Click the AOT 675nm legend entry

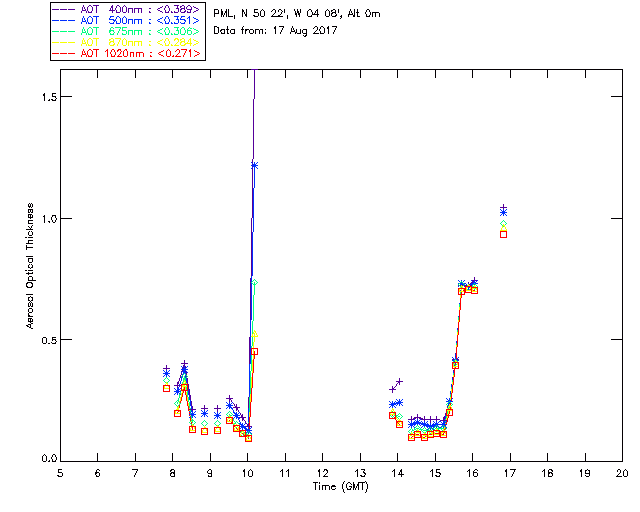click(x=127, y=31)
